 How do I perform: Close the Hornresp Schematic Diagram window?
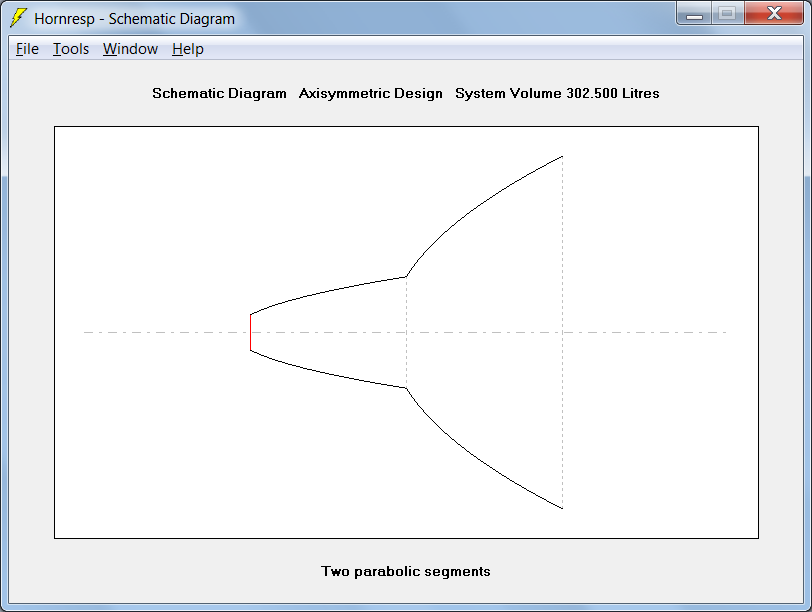pos(774,13)
